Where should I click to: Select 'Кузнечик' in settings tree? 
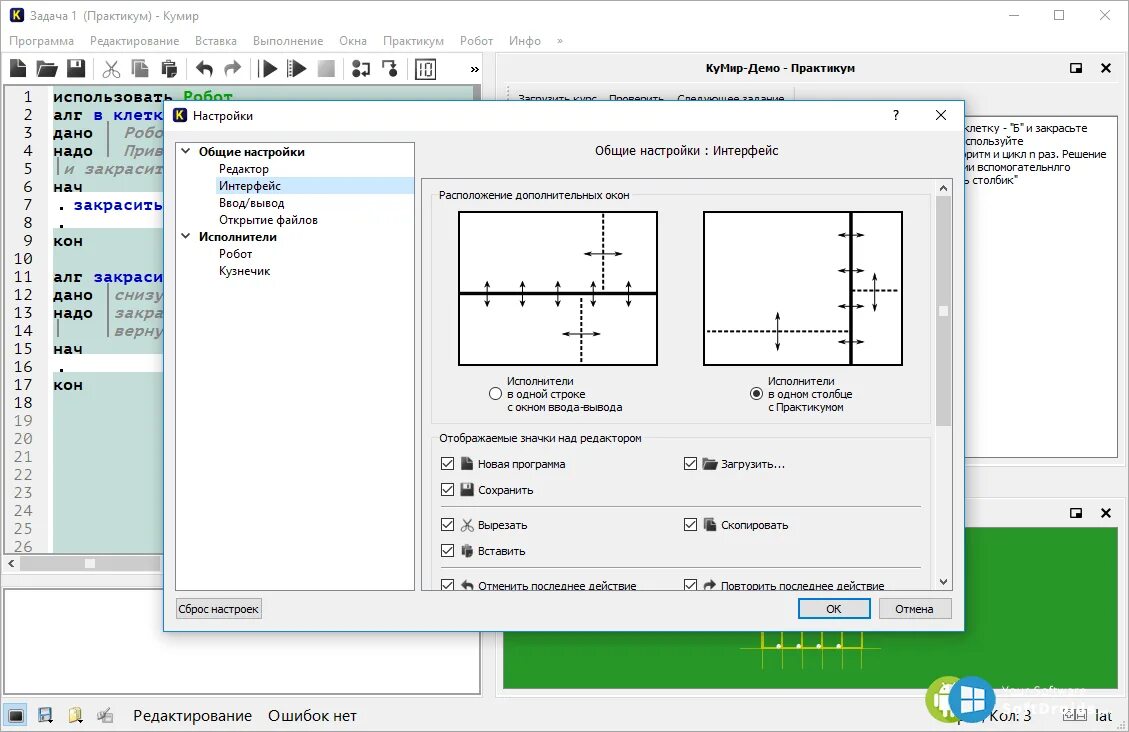click(244, 271)
